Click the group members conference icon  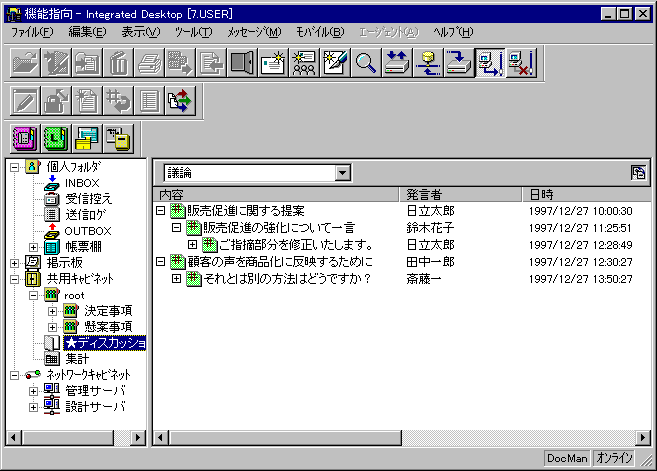click(304, 63)
